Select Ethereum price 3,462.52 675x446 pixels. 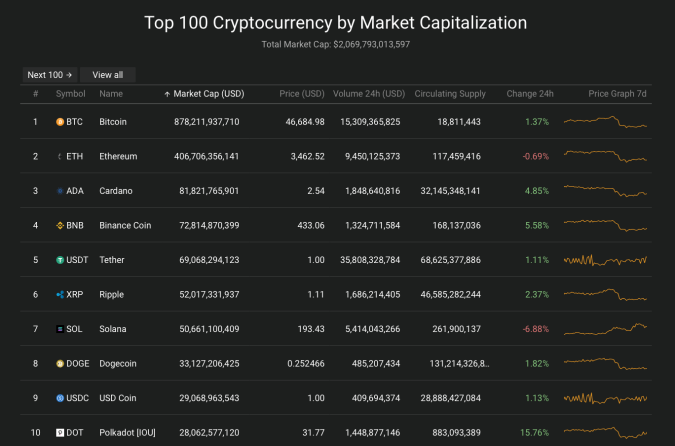[x=307, y=156]
